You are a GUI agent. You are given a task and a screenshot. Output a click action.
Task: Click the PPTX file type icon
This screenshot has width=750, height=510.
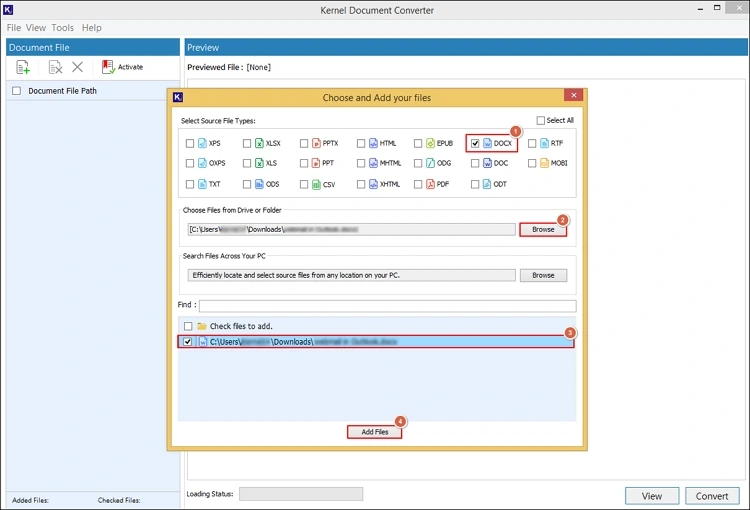(316, 143)
